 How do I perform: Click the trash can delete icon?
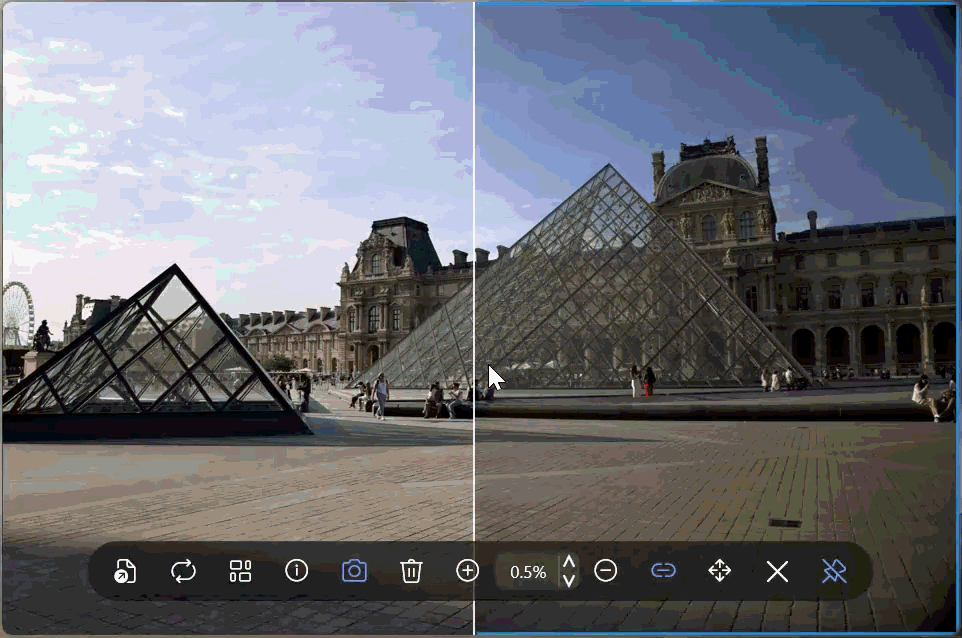411,571
